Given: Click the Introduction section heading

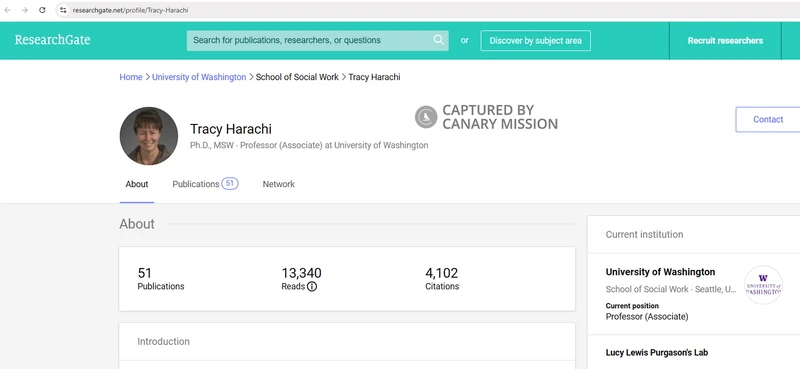Looking at the screenshot, I should tap(163, 341).
